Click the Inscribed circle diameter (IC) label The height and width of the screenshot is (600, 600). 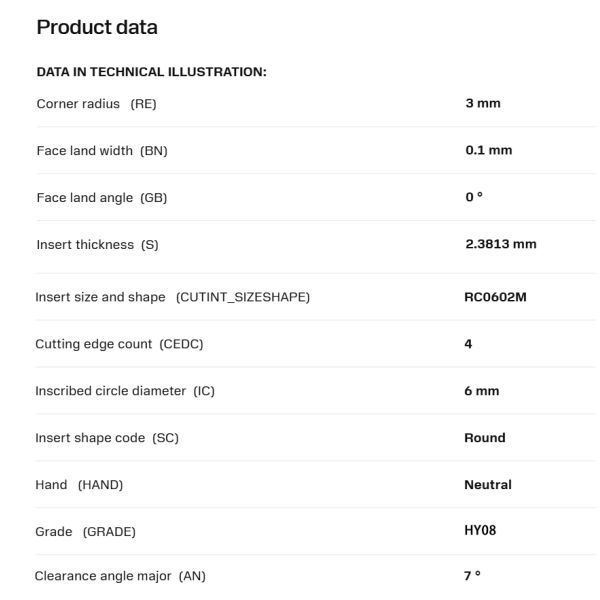point(125,391)
